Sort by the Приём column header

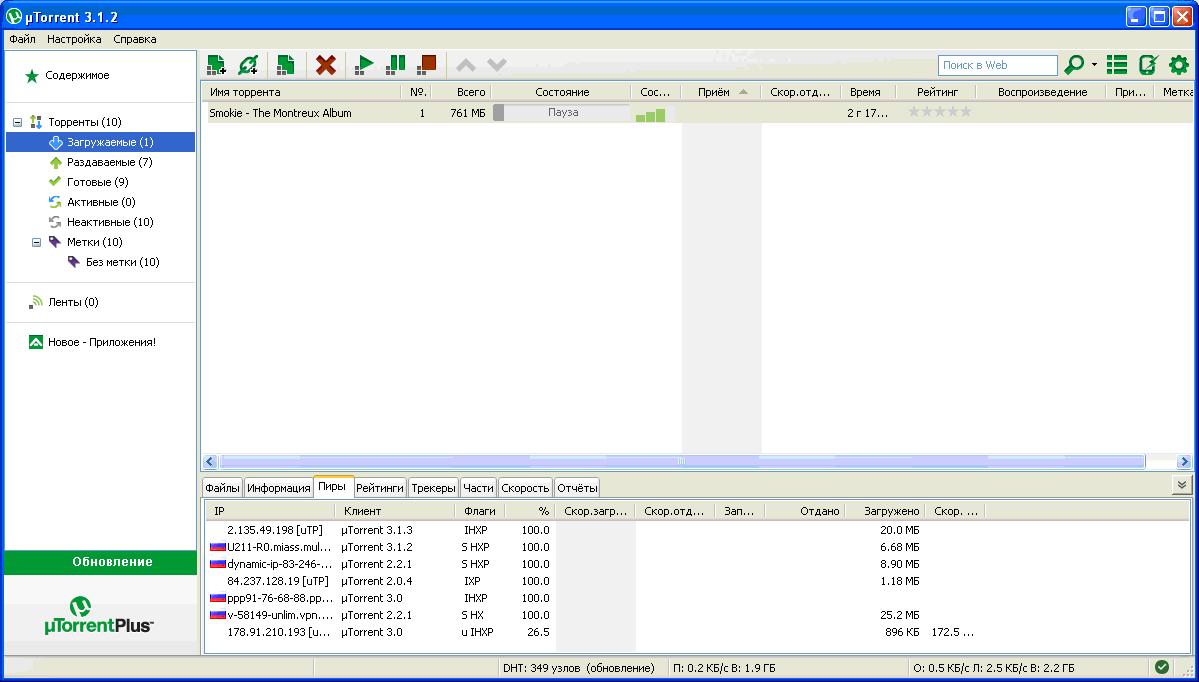pos(720,92)
